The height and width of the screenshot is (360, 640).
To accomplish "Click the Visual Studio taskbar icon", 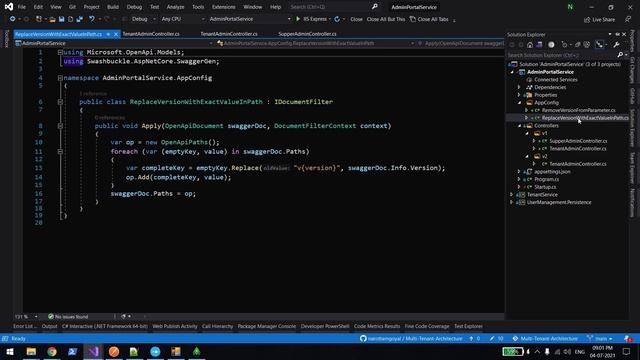I will click(93, 351).
